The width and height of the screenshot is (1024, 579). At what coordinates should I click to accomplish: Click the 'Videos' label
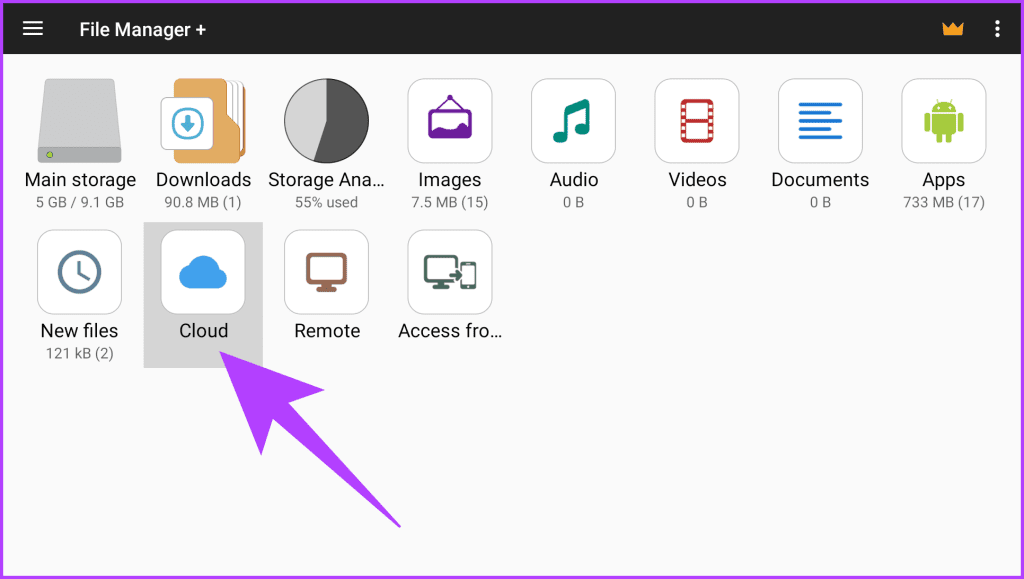pyautogui.click(x=697, y=180)
